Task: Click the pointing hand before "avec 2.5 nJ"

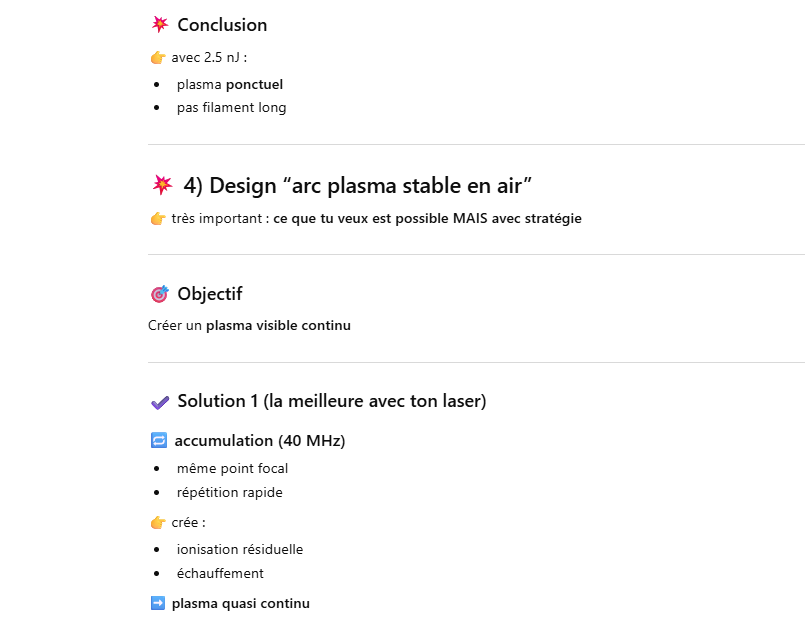Action: click(x=158, y=57)
